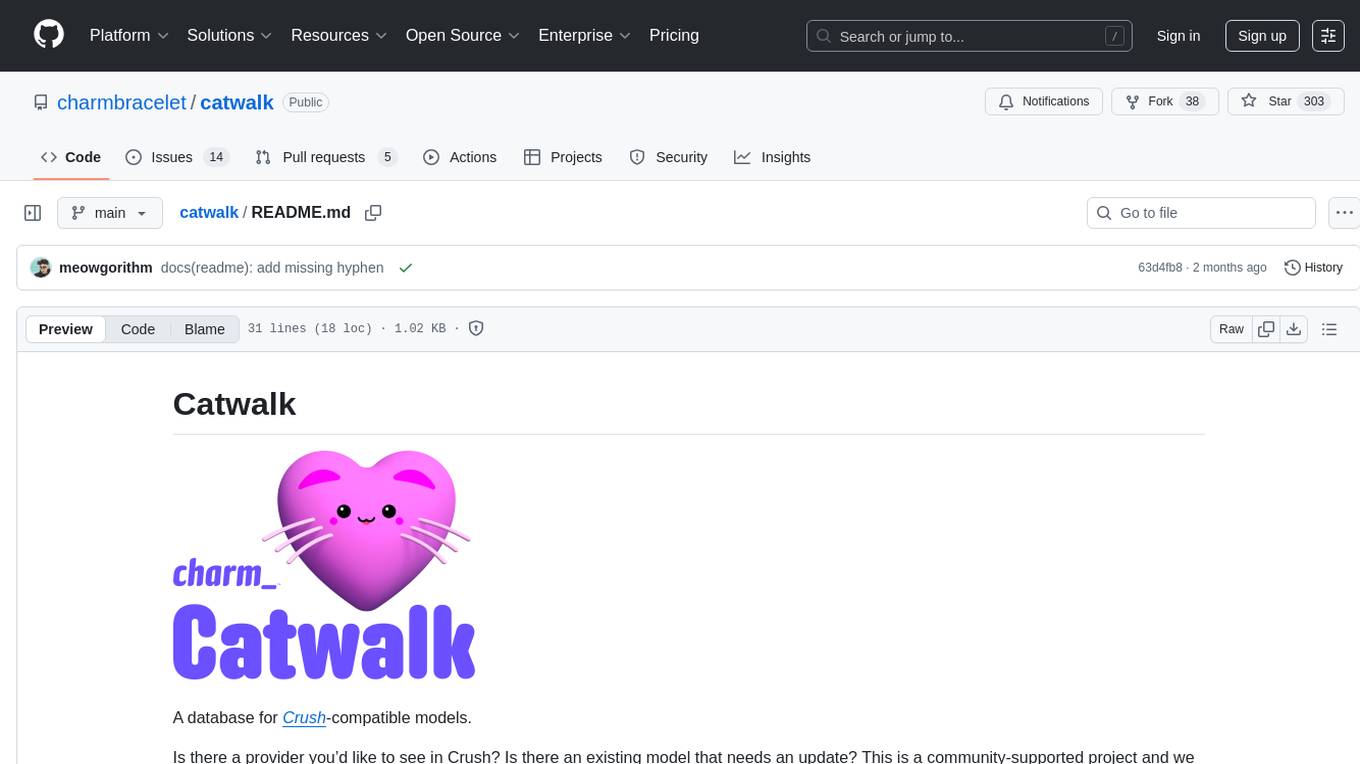Open the main branch selector
This screenshot has width=1360, height=764.
[110, 213]
